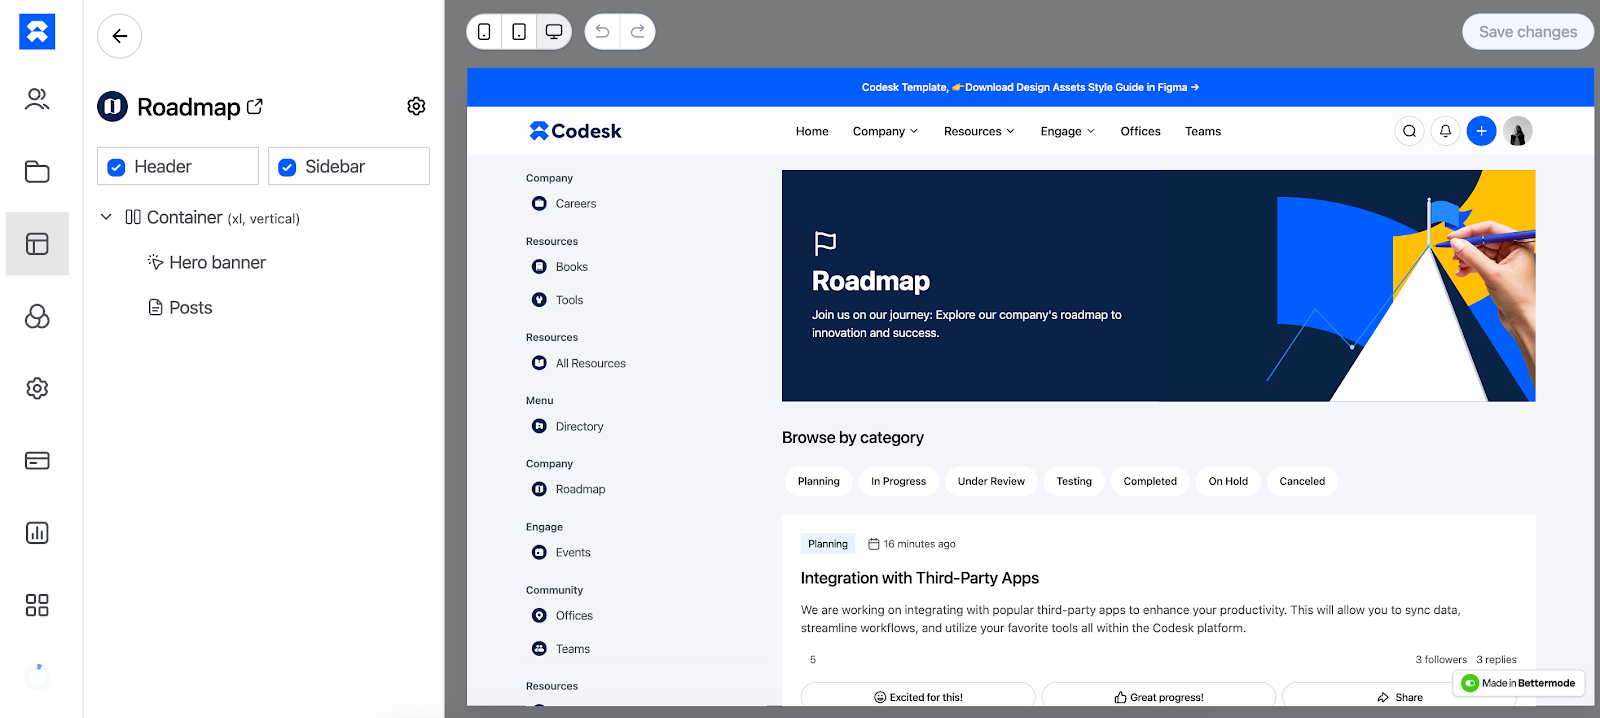Viewport: 1600px width, 718px height.
Task: Open the Apps grid icon in the sidebar
Action: coord(37,605)
